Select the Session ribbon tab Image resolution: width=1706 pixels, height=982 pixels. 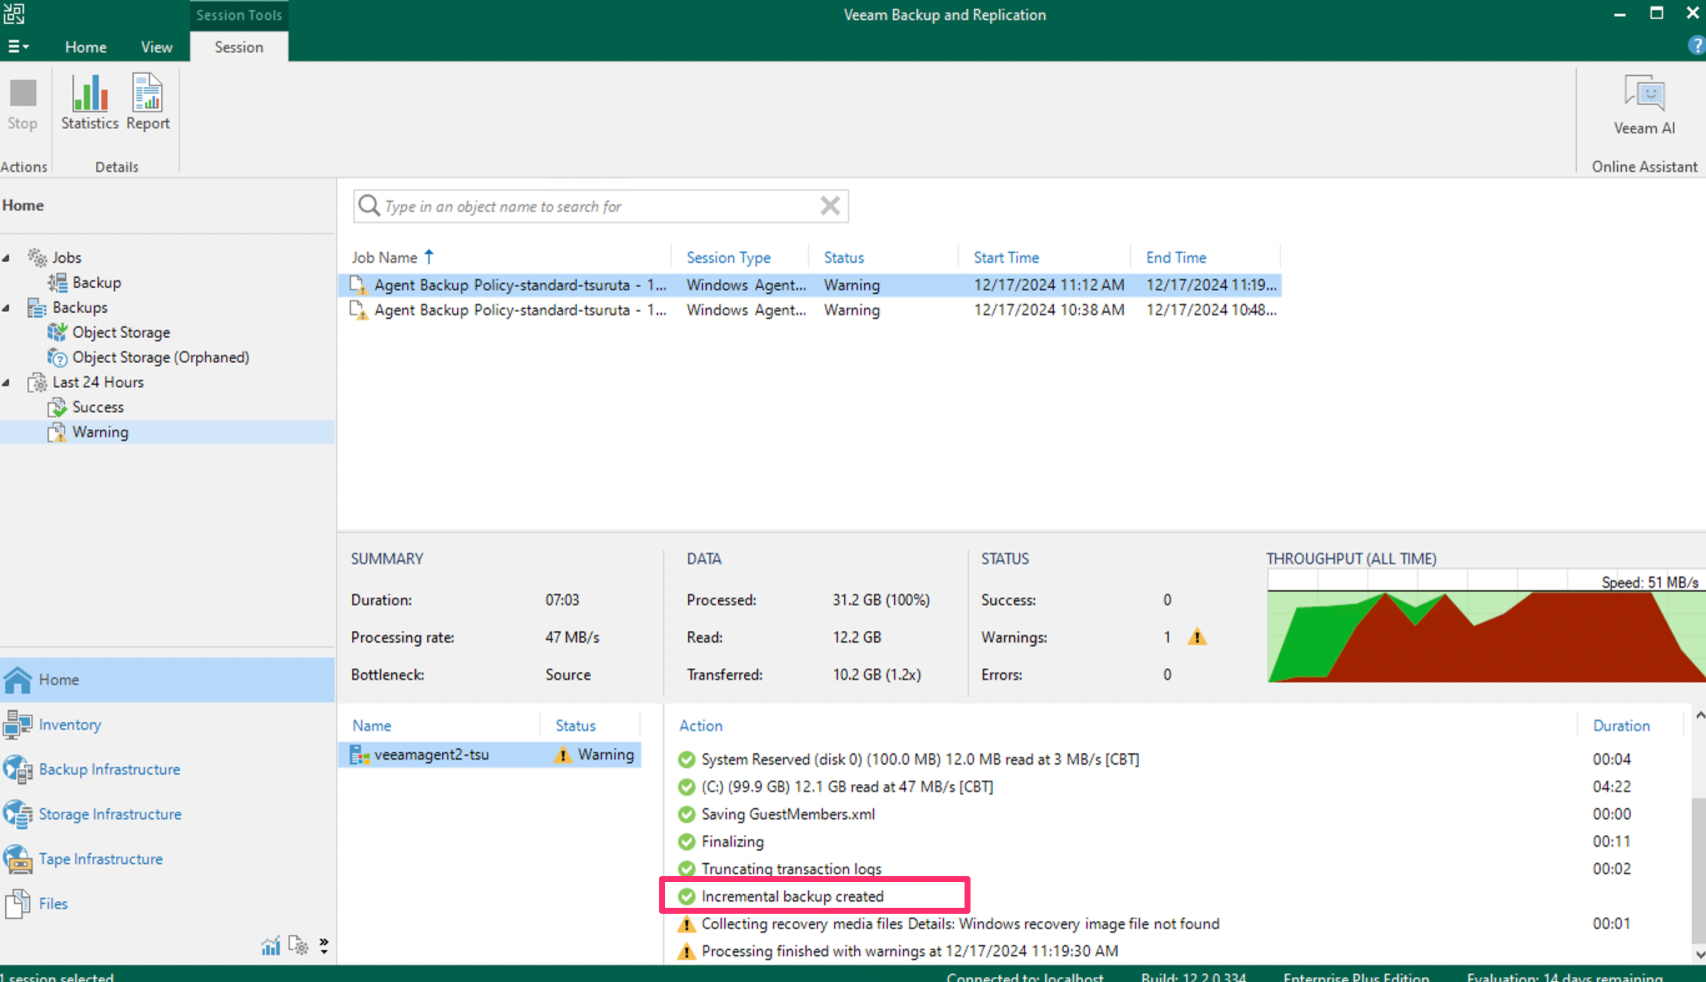[x=239, y=47]
